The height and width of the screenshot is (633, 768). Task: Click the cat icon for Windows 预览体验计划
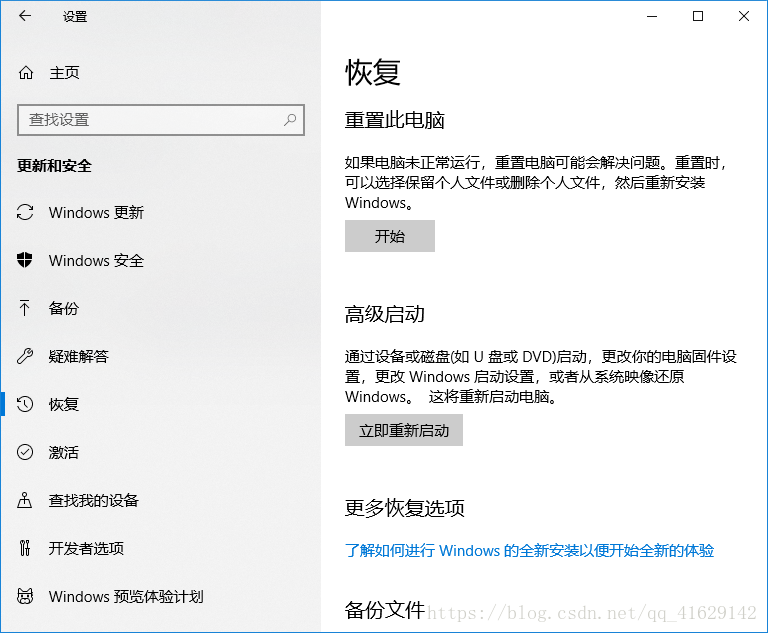pyautogui.click(x=25, y=596)
